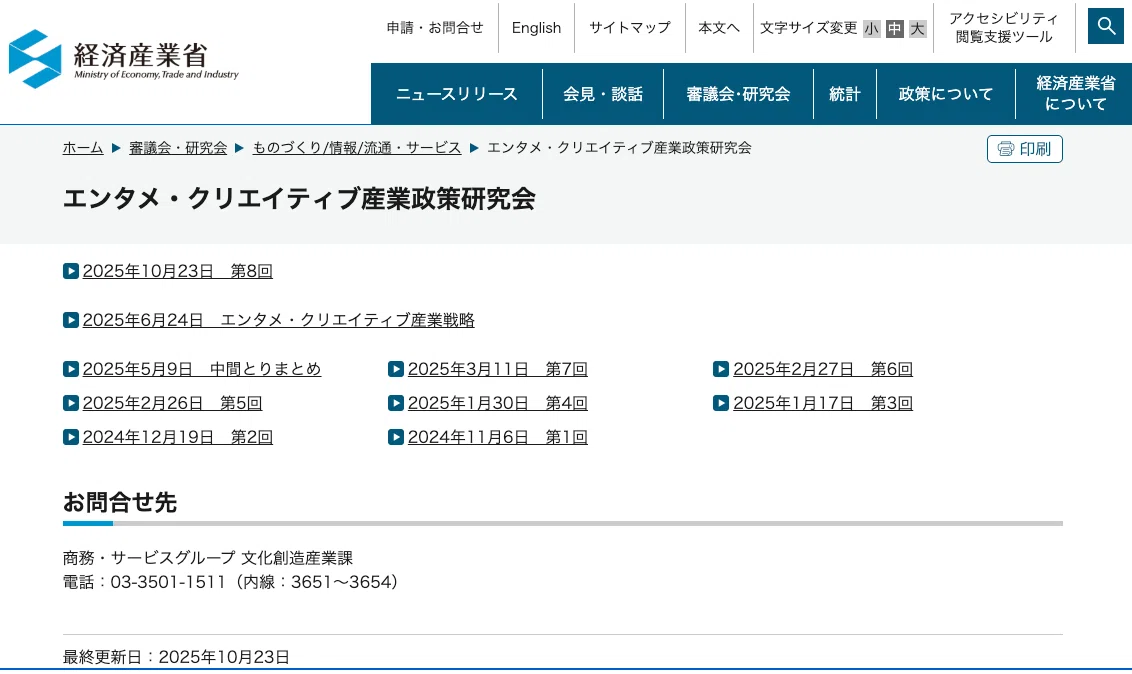Open the サイトマップ link
Screen dimensions: 1132x674
click(630, 27)
